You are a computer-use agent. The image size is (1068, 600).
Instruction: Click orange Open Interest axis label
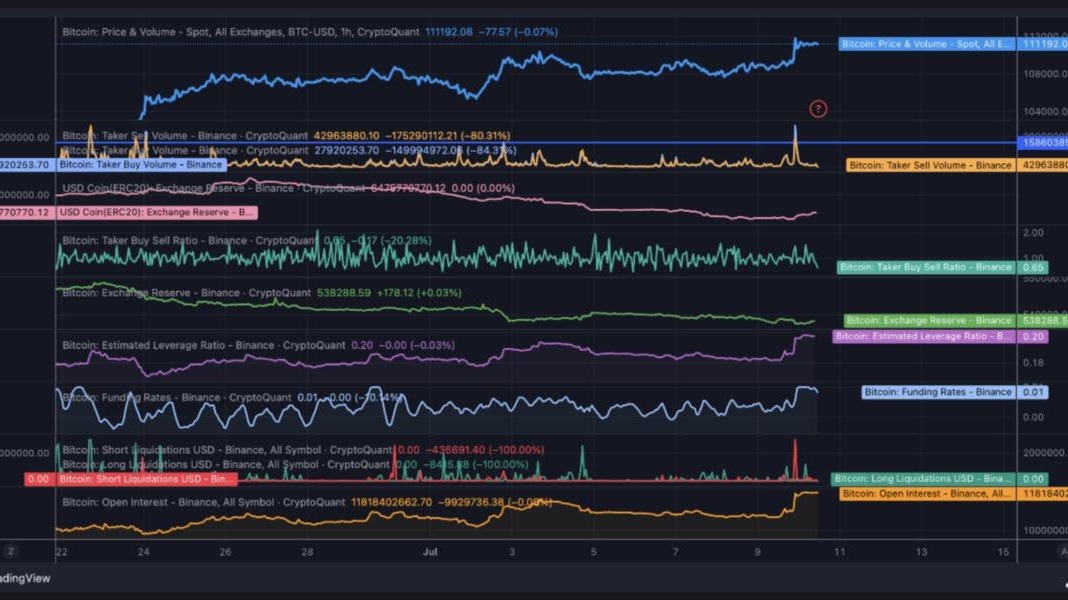927,494
